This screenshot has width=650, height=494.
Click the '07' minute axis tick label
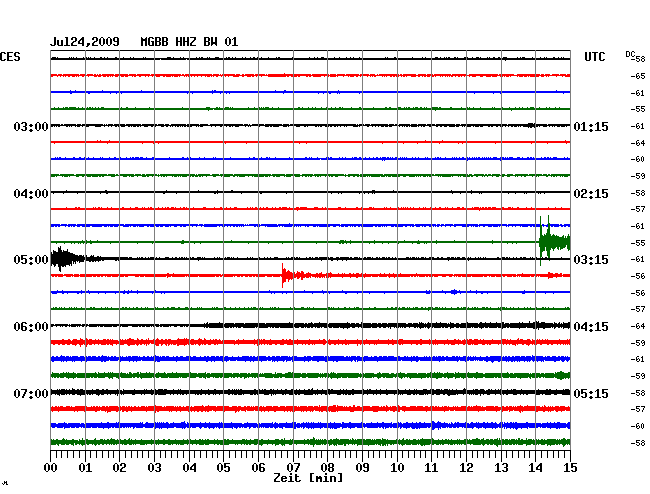point(293,468)
